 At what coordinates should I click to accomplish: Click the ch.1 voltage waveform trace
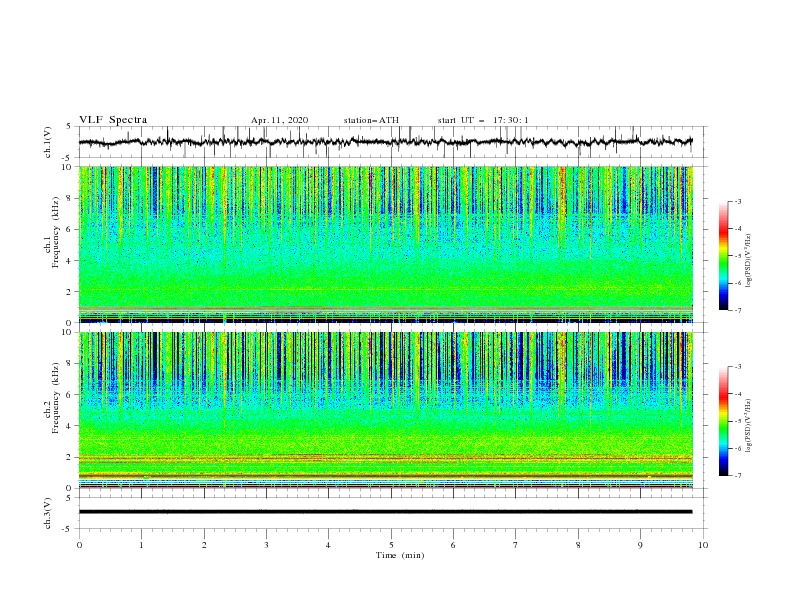385,142
